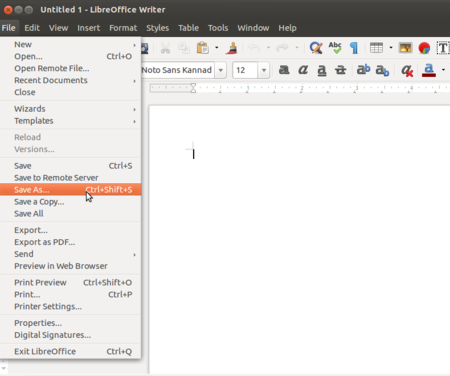Open the Redo history dropdown arrow
Image resolution: width=450 pixels, height=376 pixels.
pyautogui.click(x=297, y=48)
